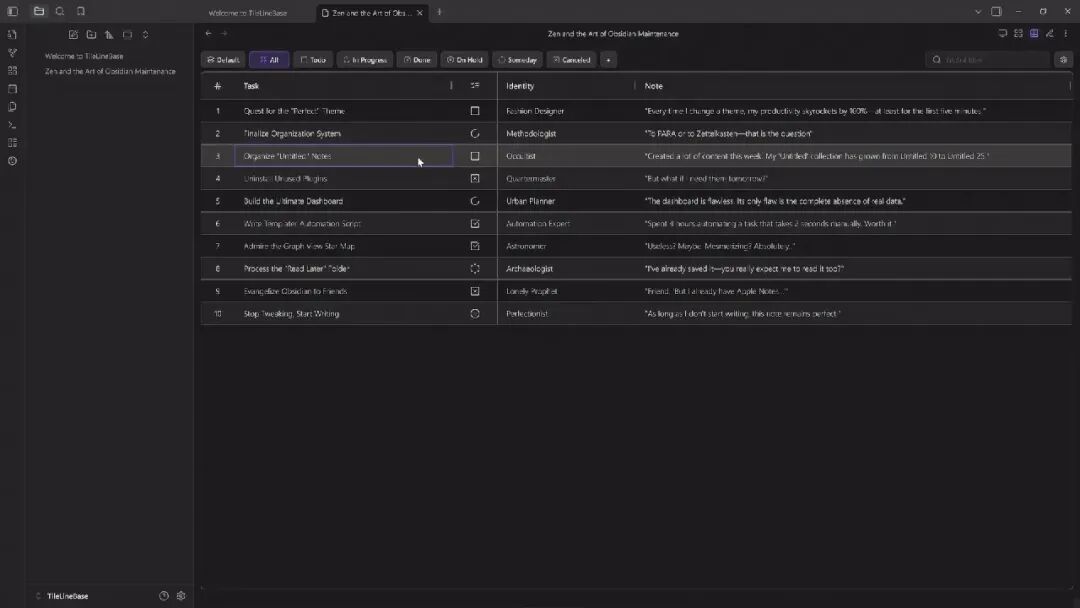Viewport: 1080px width, 608px height.
Task: Switch to Welcome to TileLineBase tab
Action: tap(248, 13)
